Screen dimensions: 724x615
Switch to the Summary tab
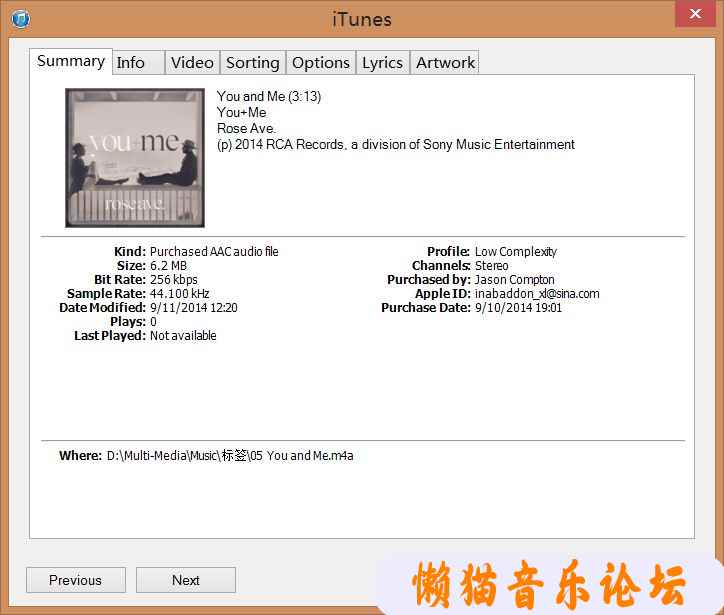(71, 61)
